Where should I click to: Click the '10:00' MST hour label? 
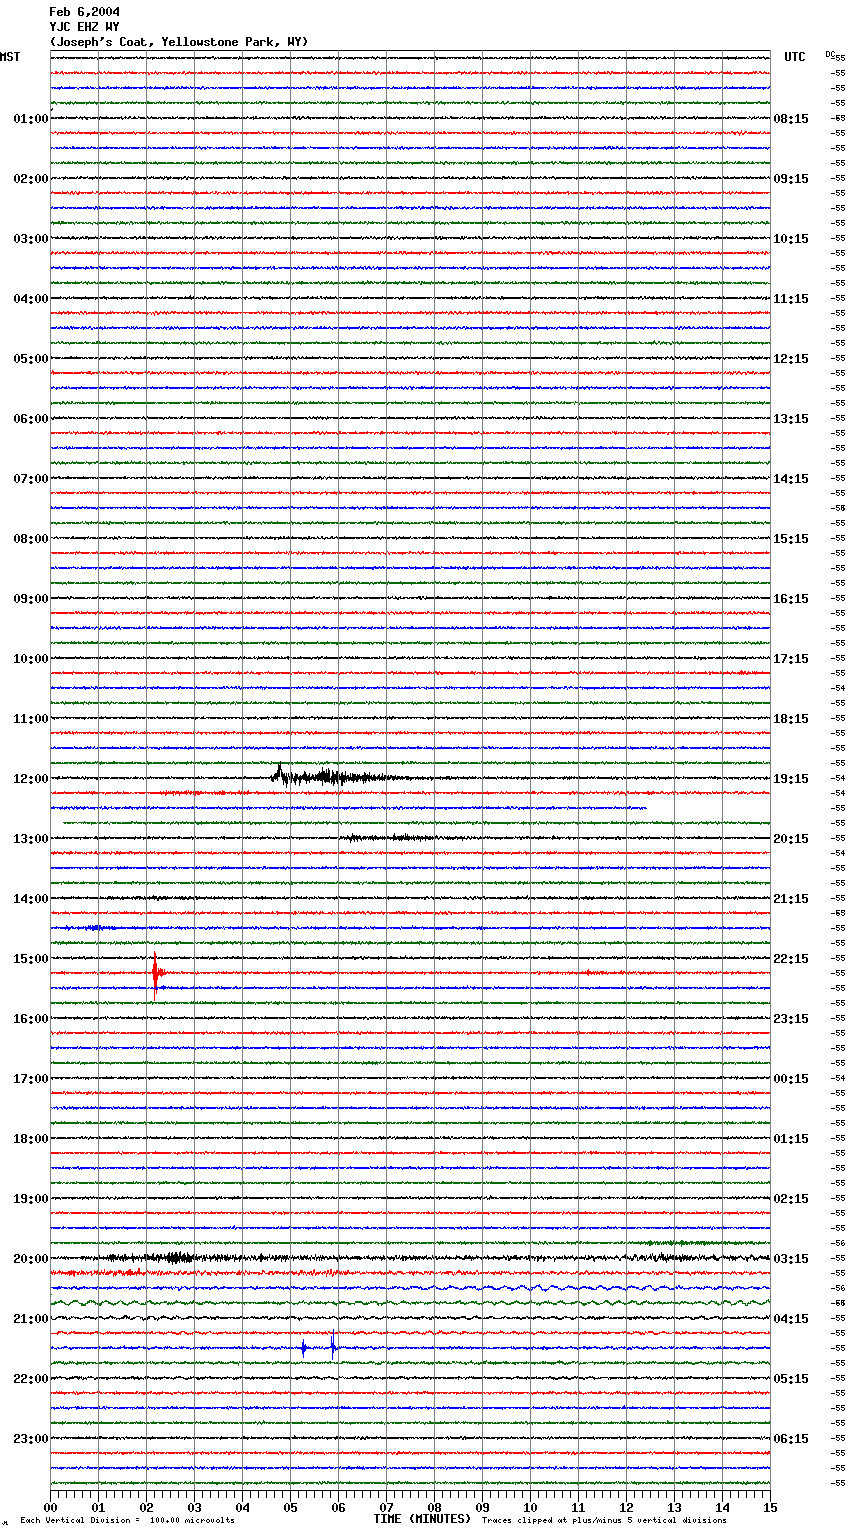click(x=30, y=659)
